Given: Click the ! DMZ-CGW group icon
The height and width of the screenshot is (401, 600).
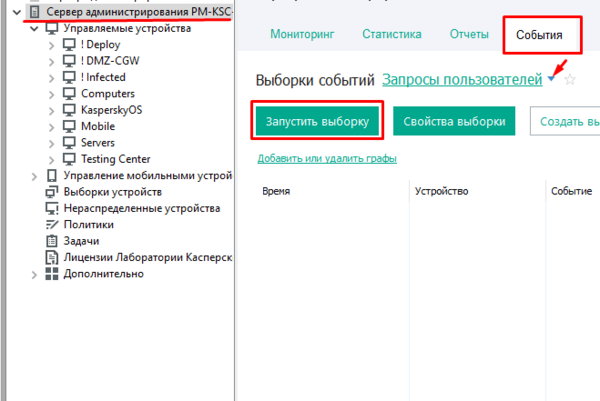Looking at the screenshot, I should [x=69, y=61].
